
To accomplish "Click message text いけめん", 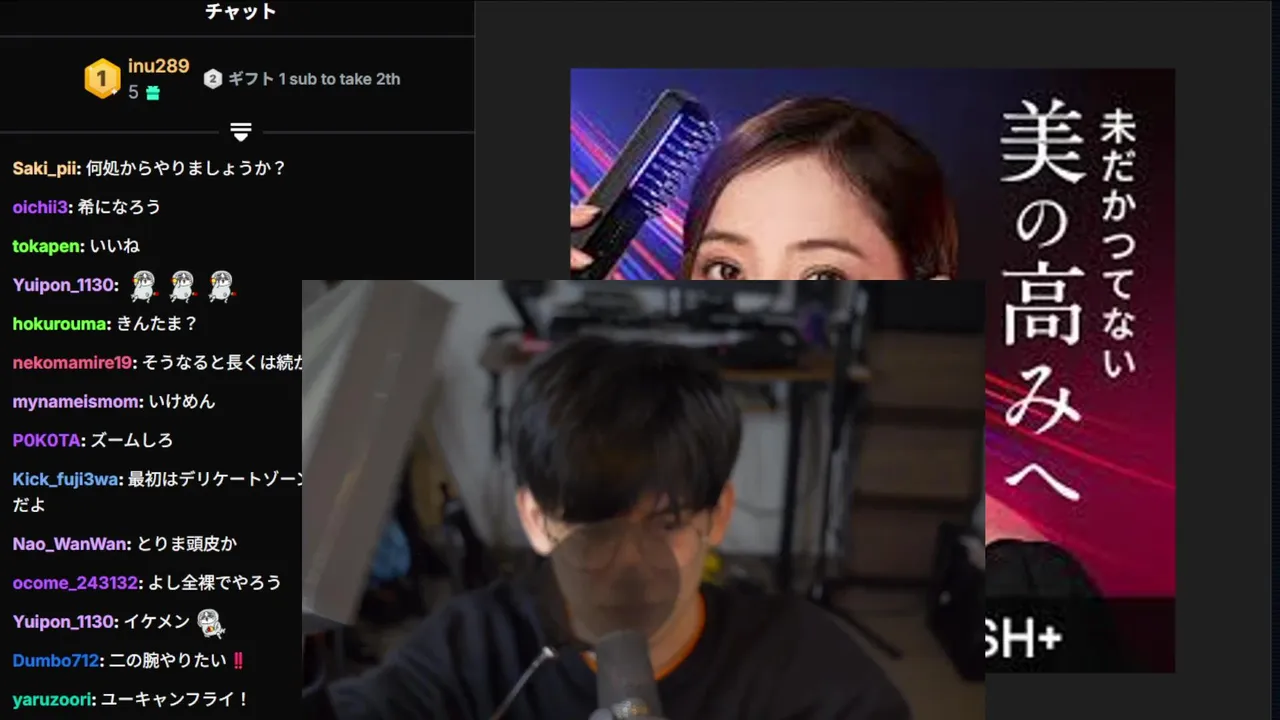I will (x=182, y=402).
